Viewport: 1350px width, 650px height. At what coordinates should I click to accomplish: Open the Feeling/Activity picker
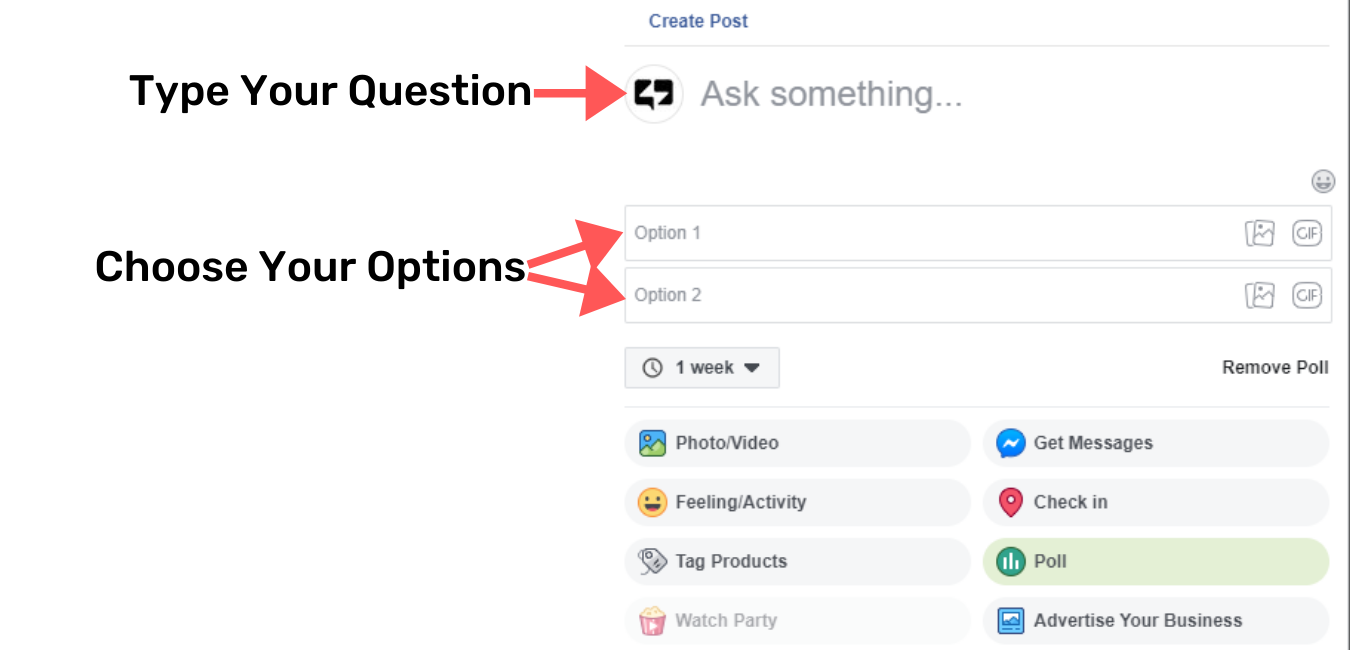(x=652, y=502)
